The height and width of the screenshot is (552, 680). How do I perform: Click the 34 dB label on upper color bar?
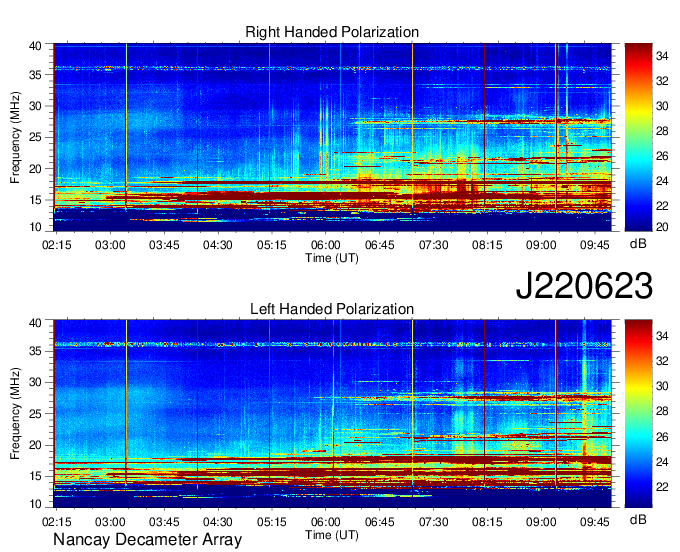pyautogui.click(x=662, y=56)
